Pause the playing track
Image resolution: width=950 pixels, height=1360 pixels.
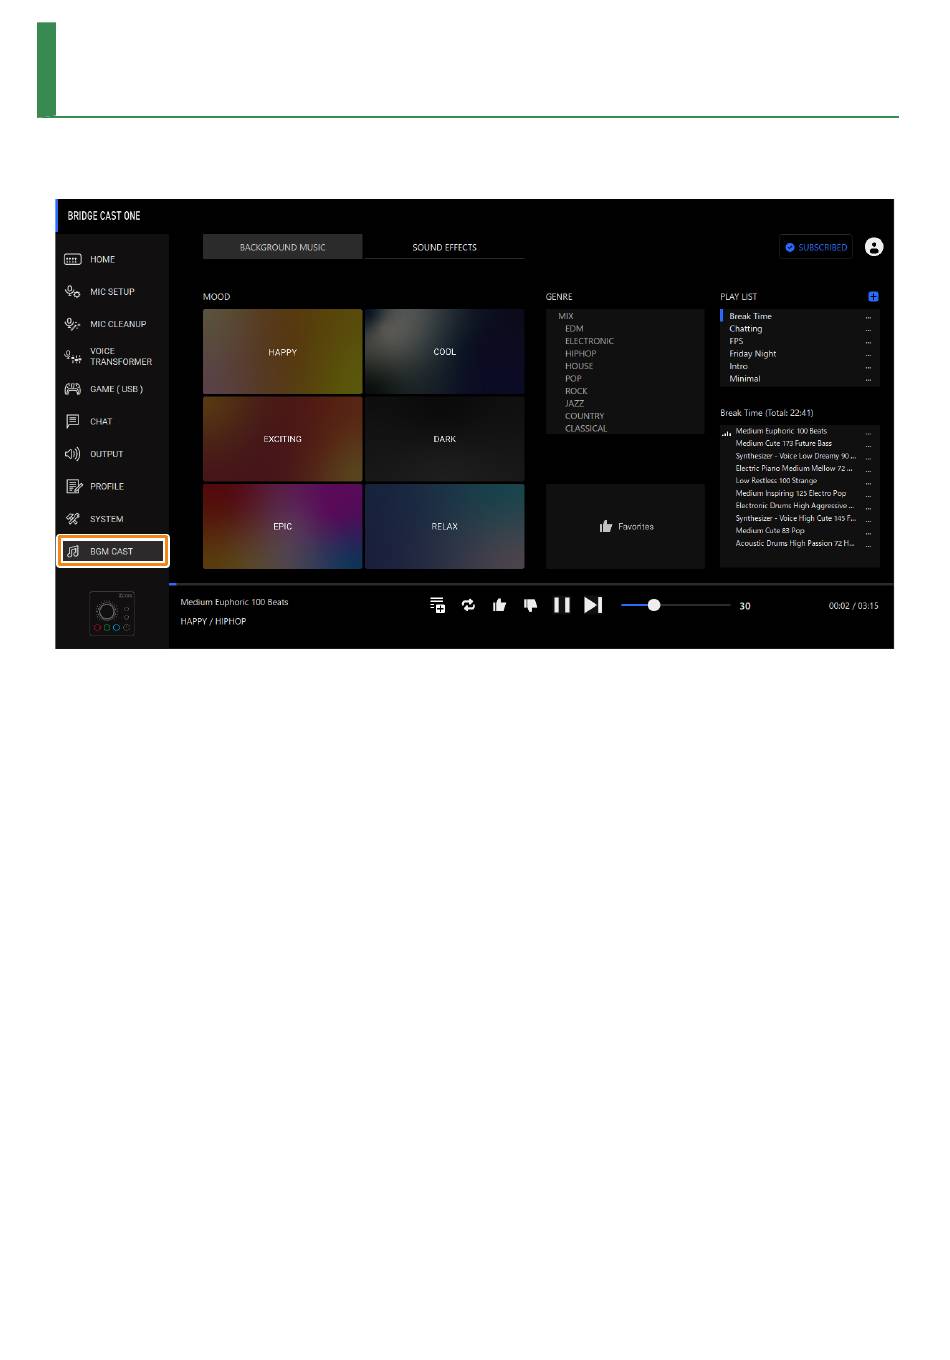click(x=562, y=605)
